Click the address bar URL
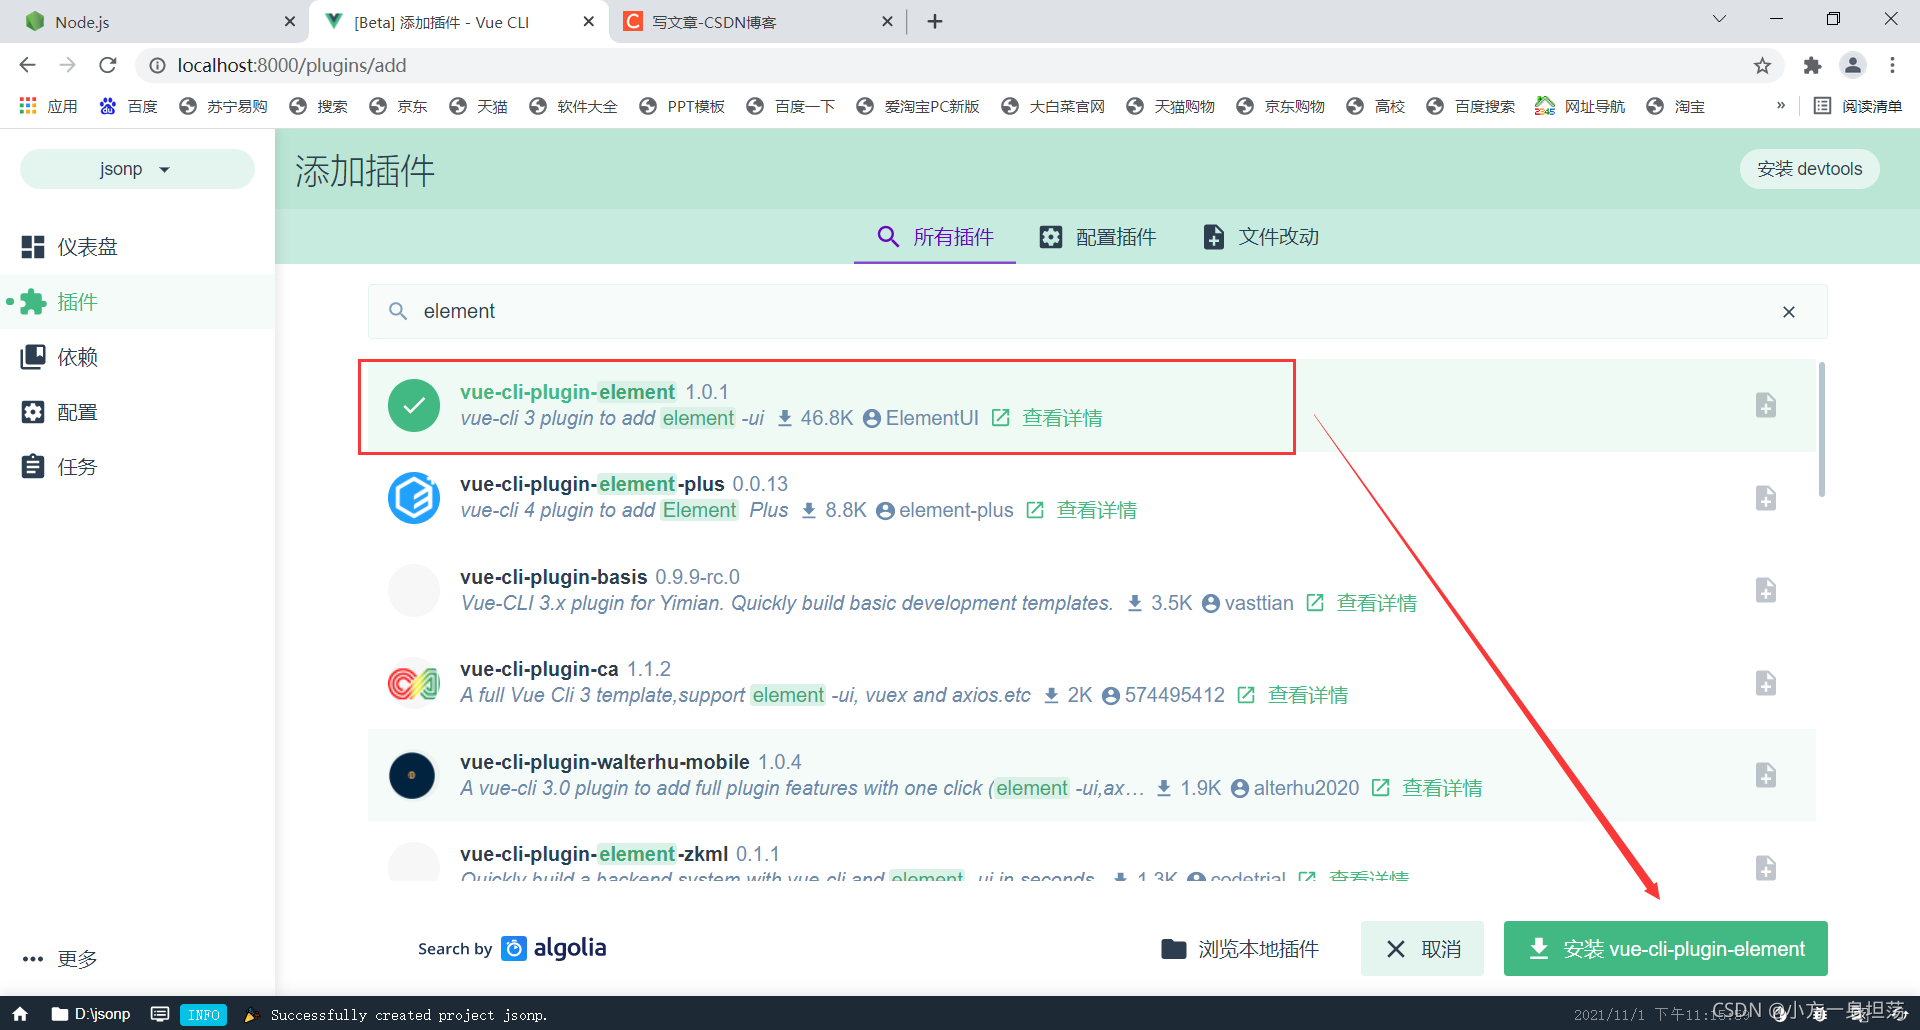This screenshot has height=1030, width=1920. [x=292, y=65]
